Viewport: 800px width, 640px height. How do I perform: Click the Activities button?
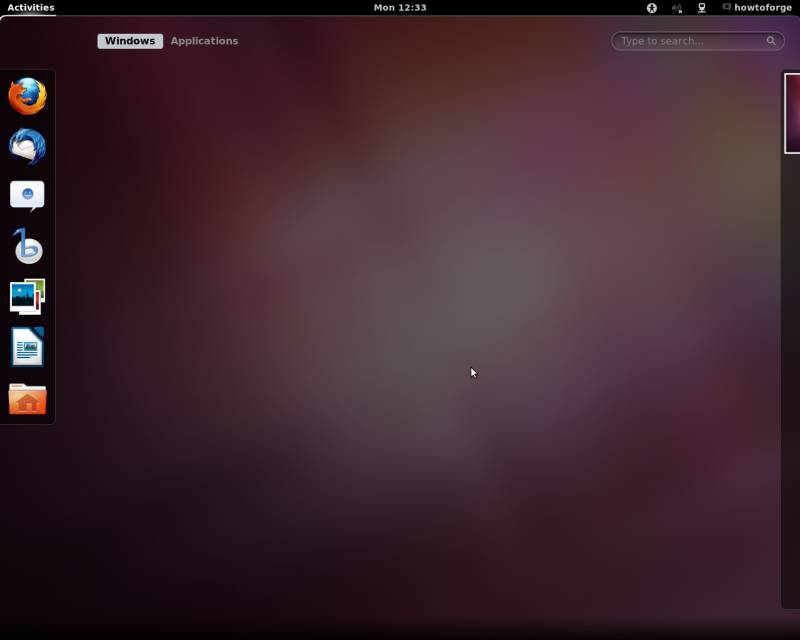pos(31,8)
